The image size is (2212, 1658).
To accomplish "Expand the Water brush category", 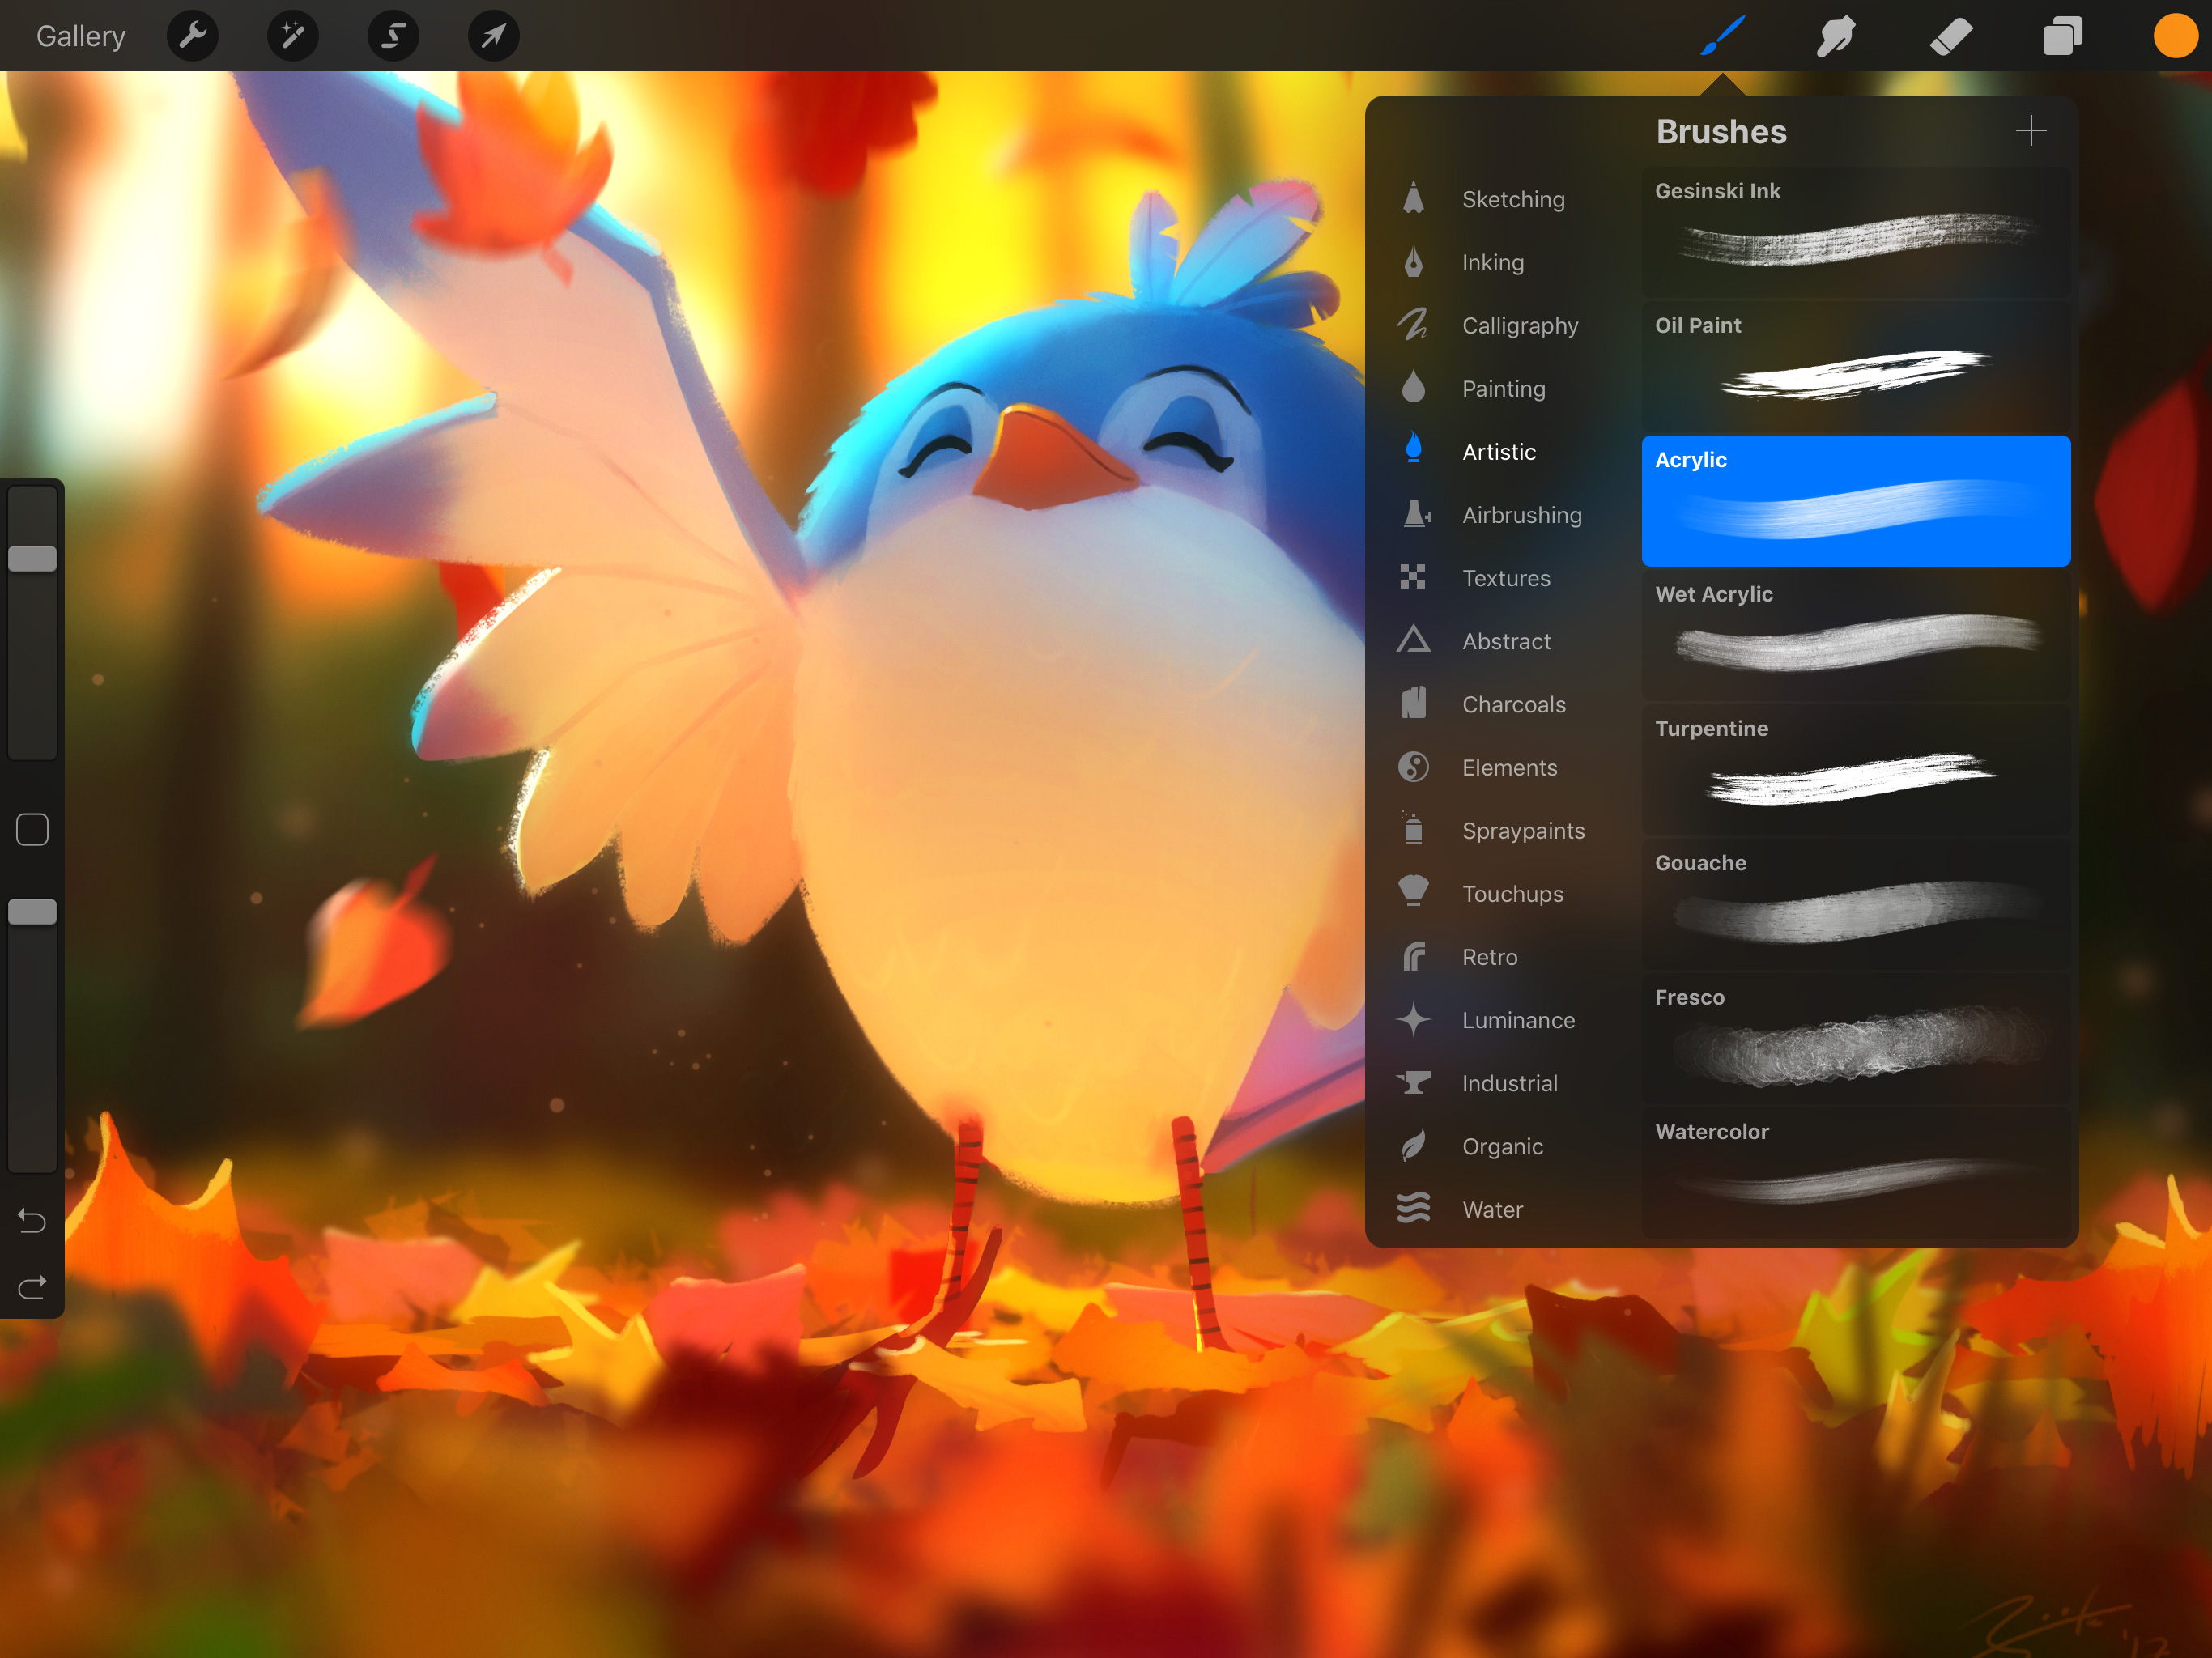I will point(1493,1207).
